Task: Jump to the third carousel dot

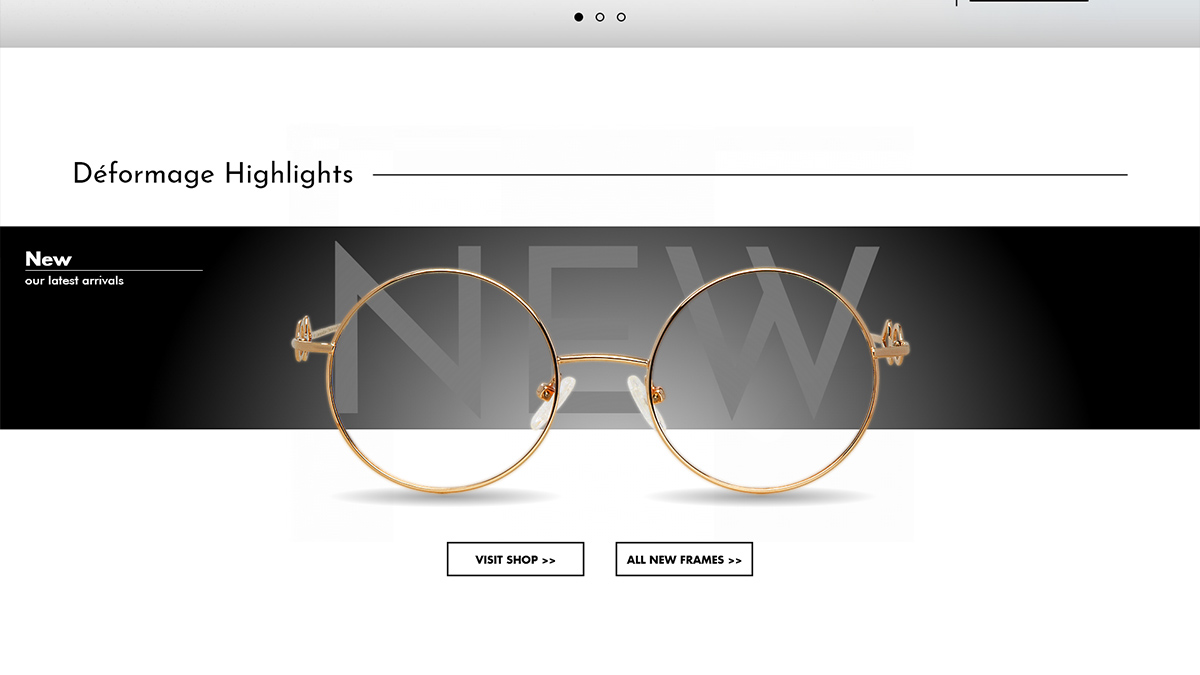Action: coord(621,17)
